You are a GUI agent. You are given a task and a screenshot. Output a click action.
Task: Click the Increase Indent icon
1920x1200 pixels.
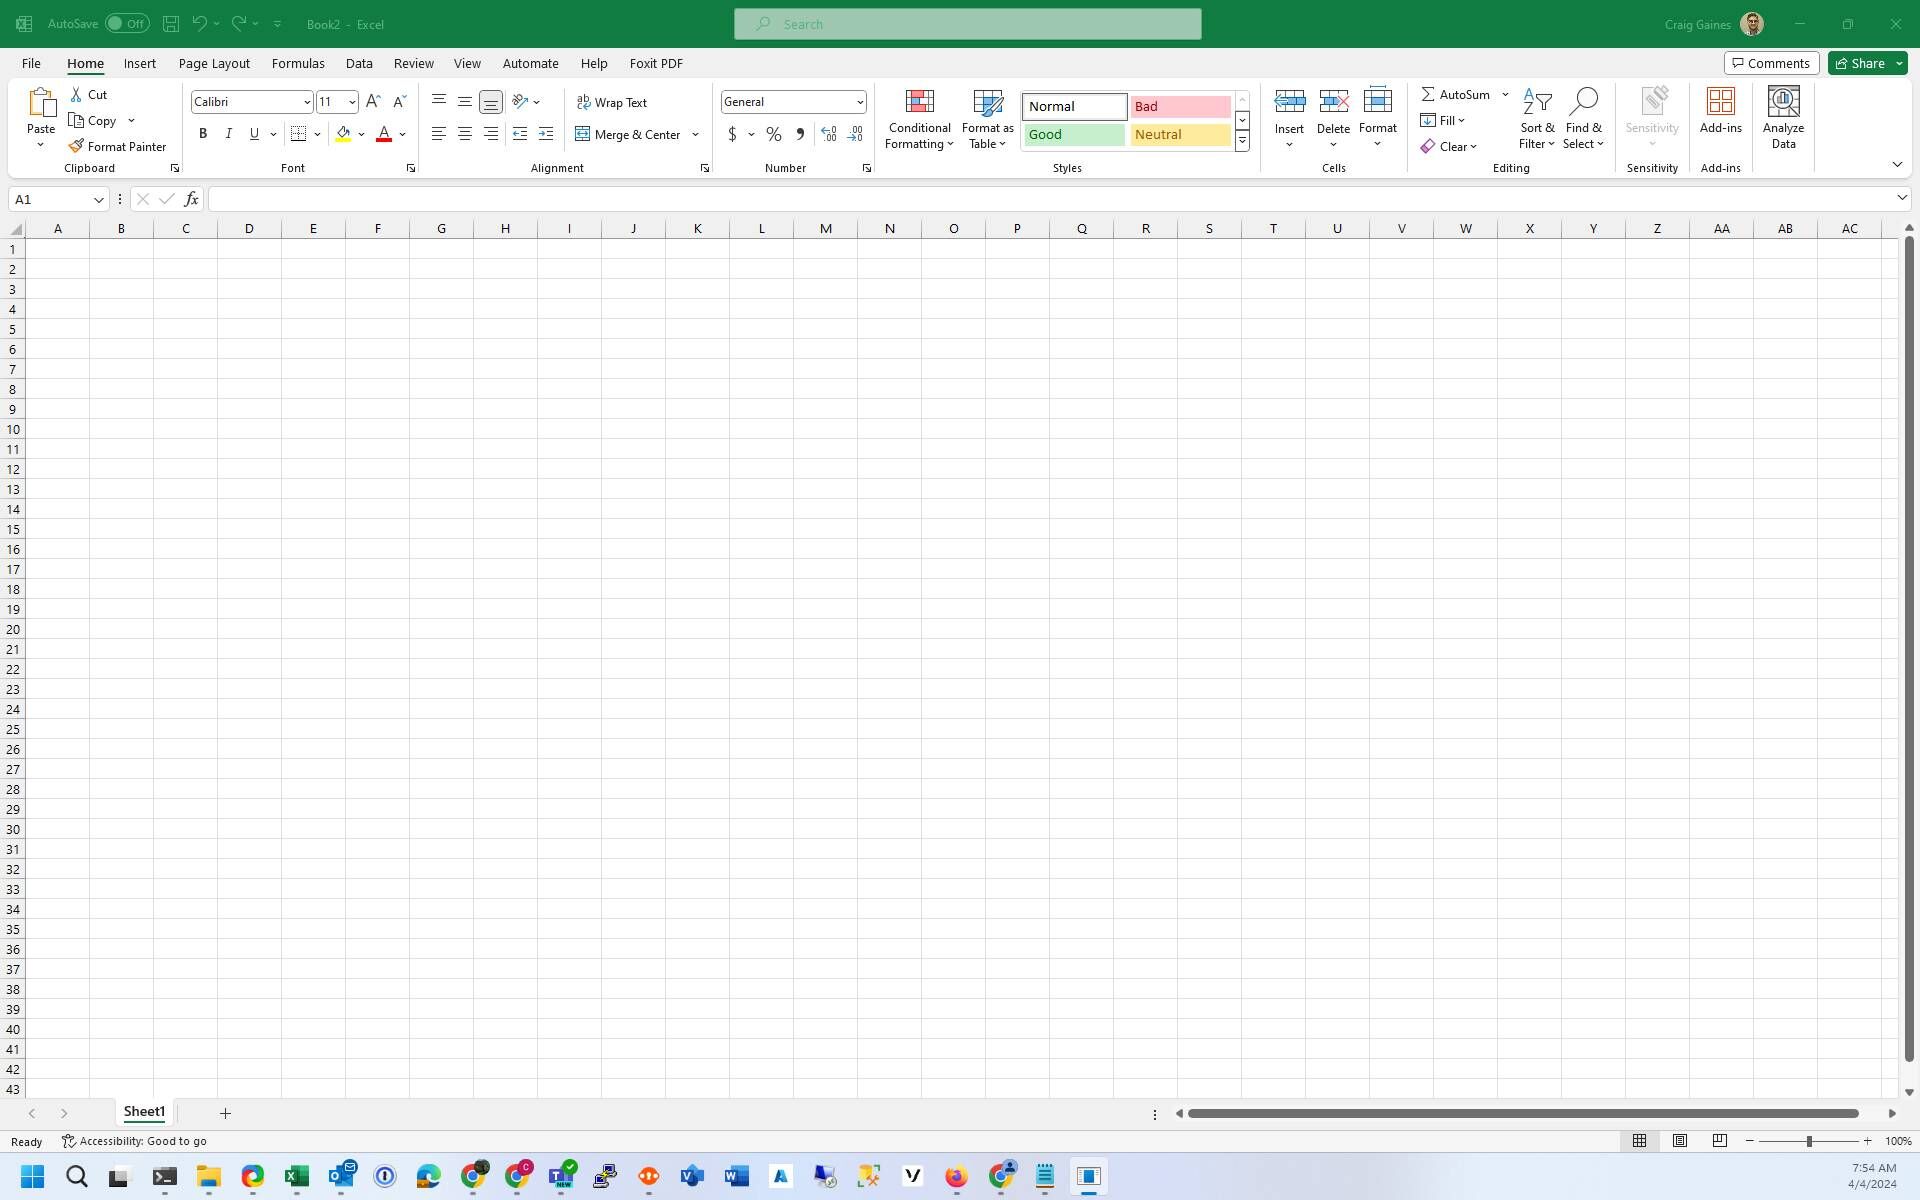(546, 134)
